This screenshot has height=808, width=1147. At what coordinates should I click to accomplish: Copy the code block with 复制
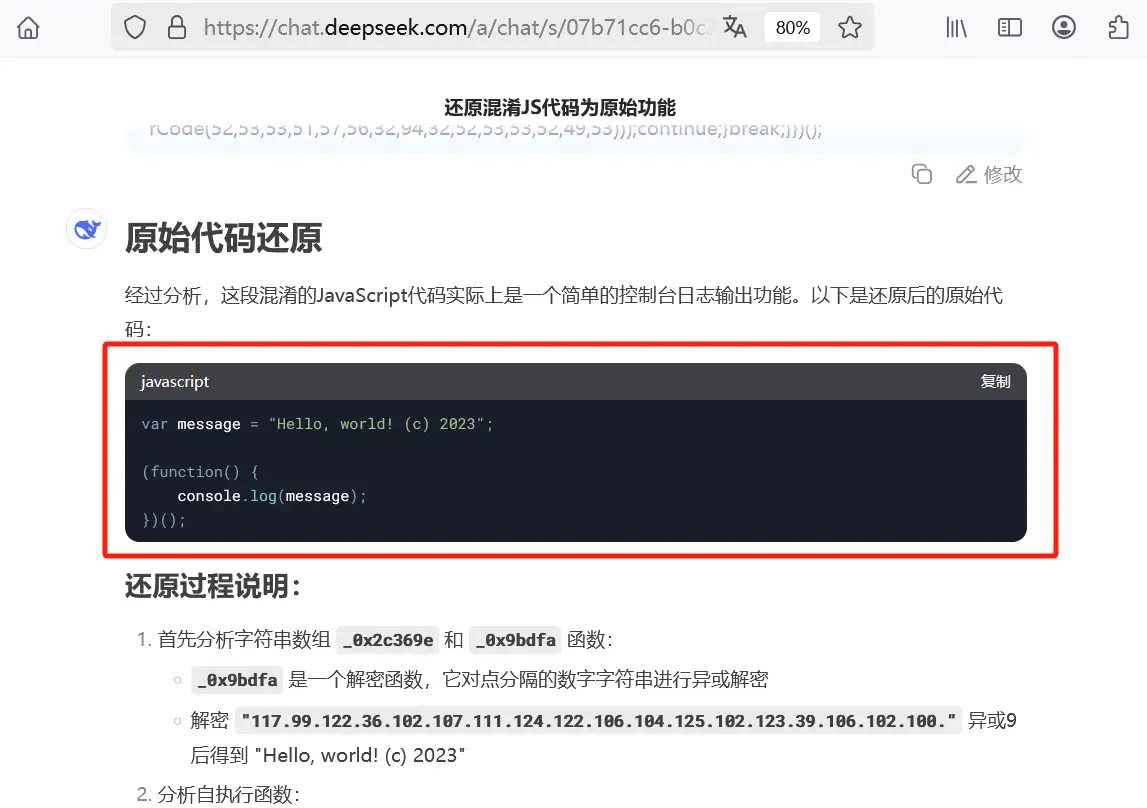[995, 381]
